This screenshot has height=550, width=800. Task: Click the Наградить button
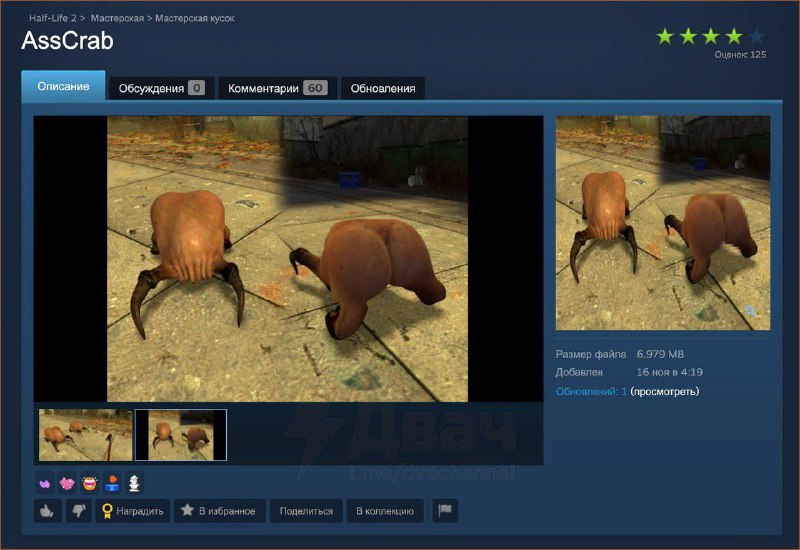click(x=133, y=511)
